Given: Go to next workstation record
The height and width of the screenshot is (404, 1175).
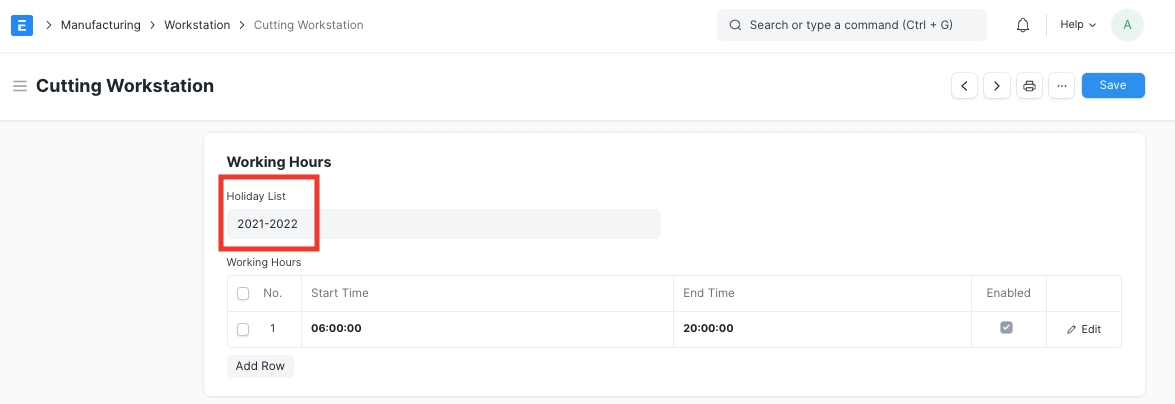Looking at the screenshot, I should coord(997,86).
